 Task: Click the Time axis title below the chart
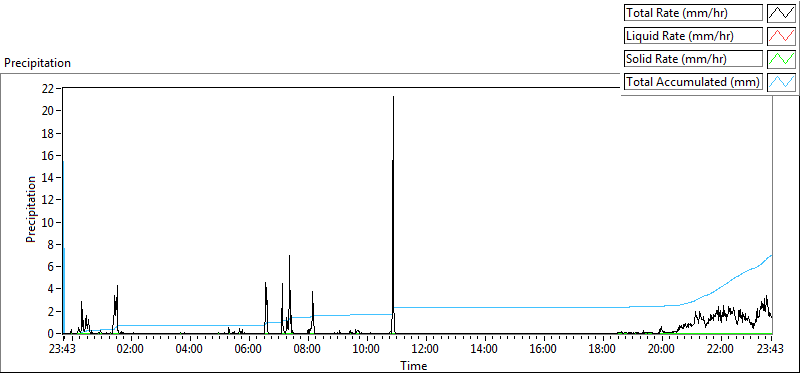coord(413,365)
